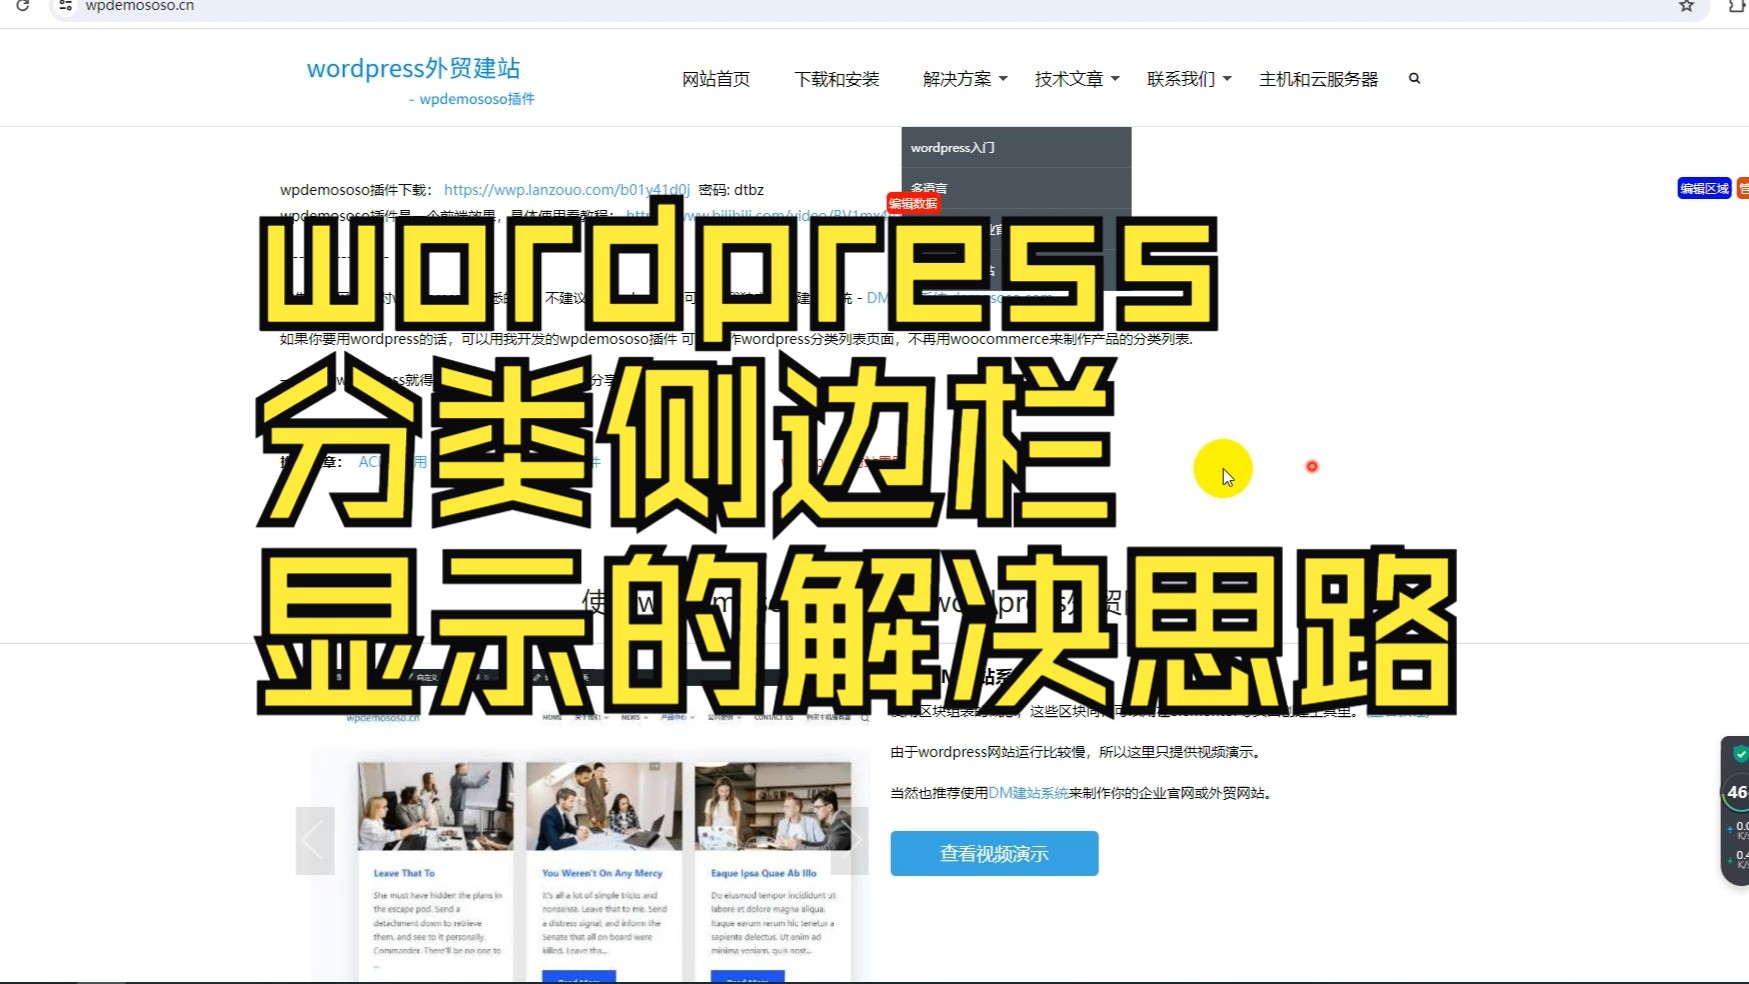Show previous slide with left carousel arrow

314,840
